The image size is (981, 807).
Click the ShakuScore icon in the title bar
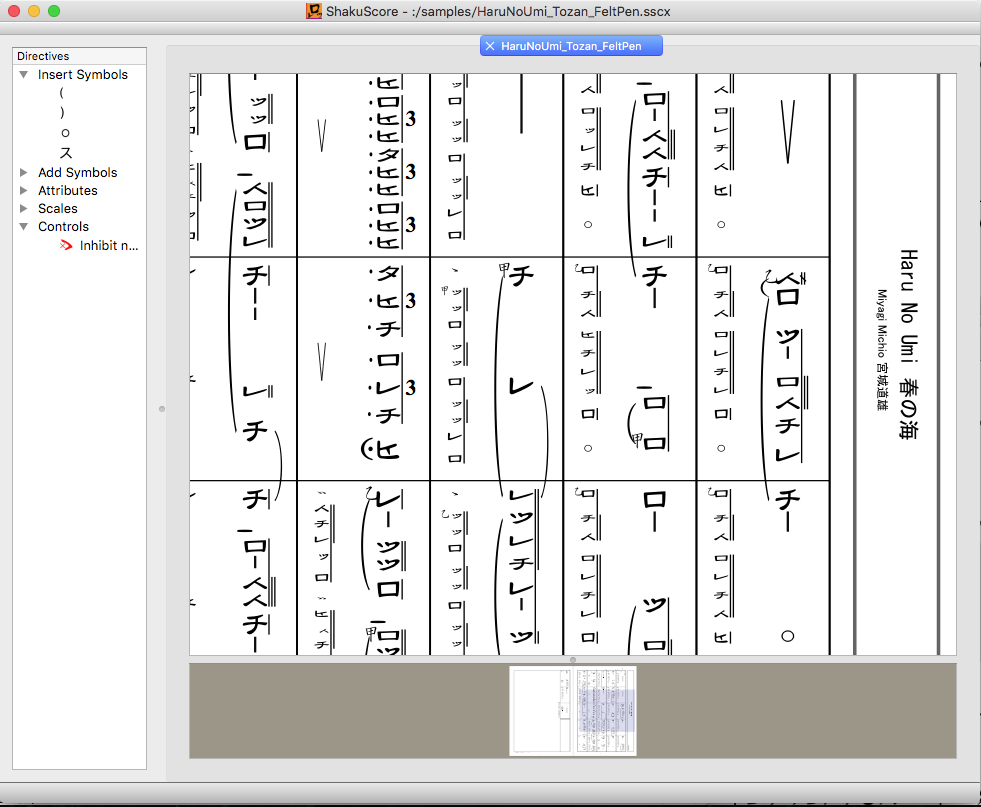point(312,11)
